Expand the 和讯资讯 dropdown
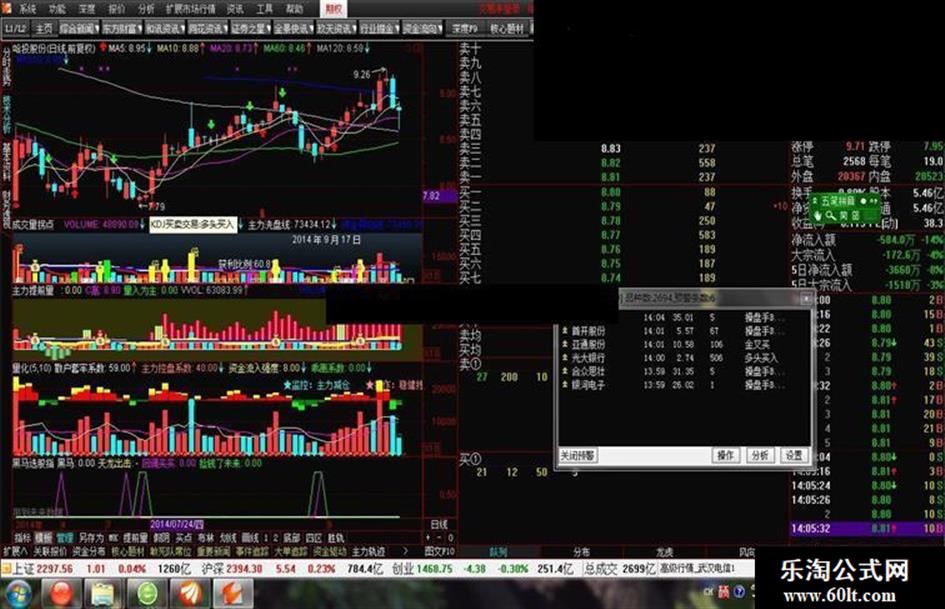Screen dimensions: 945x609 (165, 28)
